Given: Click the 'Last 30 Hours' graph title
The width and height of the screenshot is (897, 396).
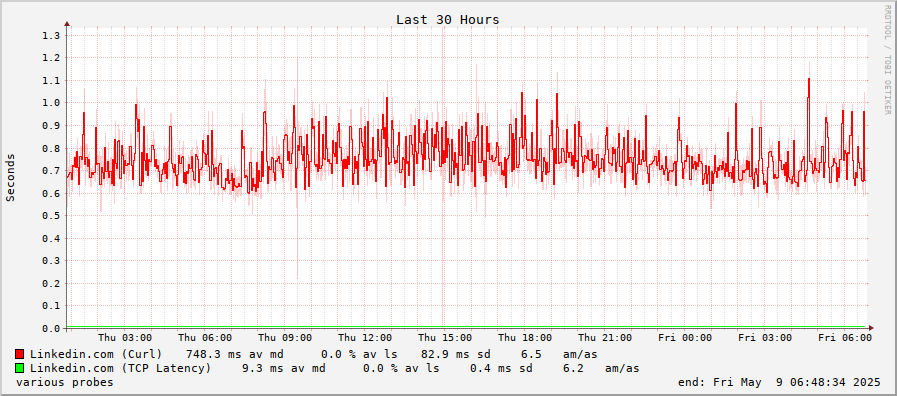Looking at the screenshot, I should click(448, 19).
